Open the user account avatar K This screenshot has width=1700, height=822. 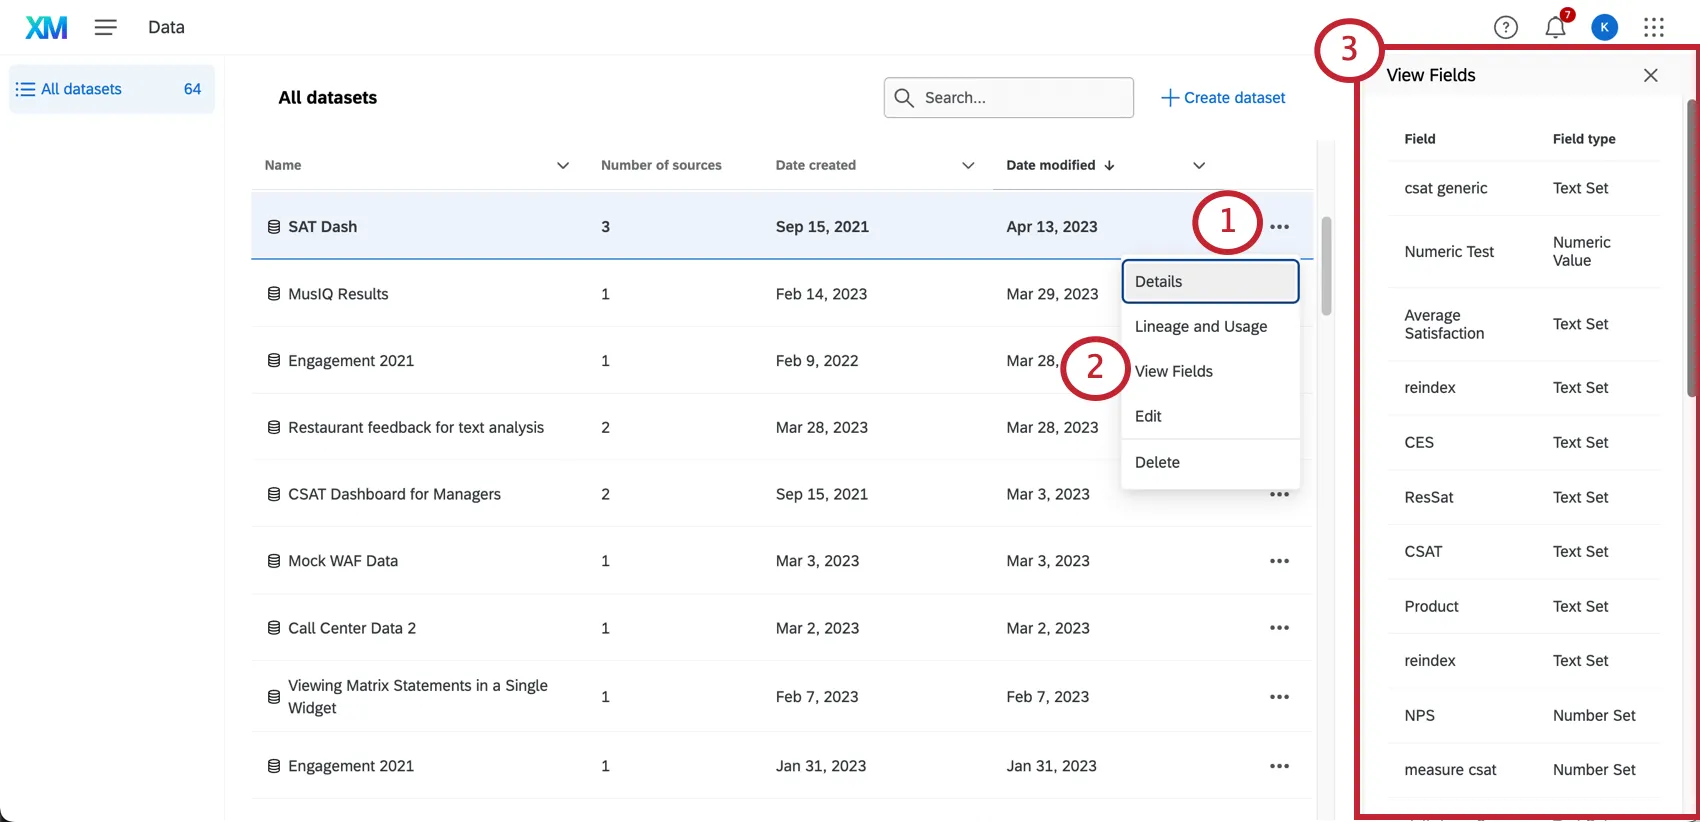click(x=1604, y=27)
